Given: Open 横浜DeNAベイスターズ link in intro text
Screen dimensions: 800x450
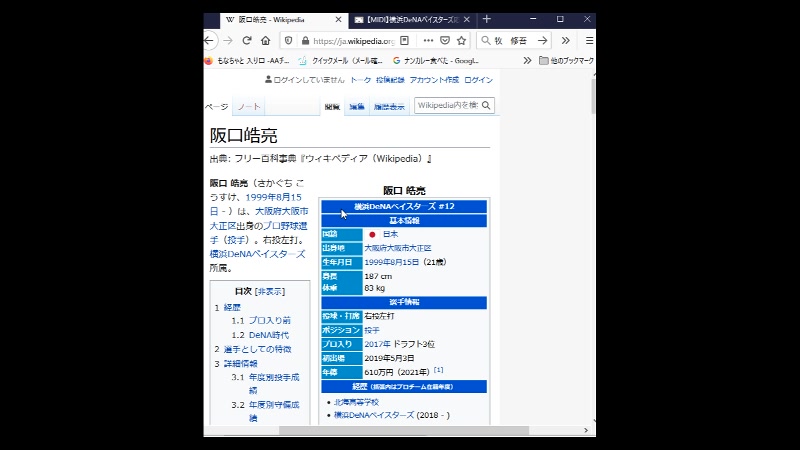Looking at the screenshot, I should 257,254.
